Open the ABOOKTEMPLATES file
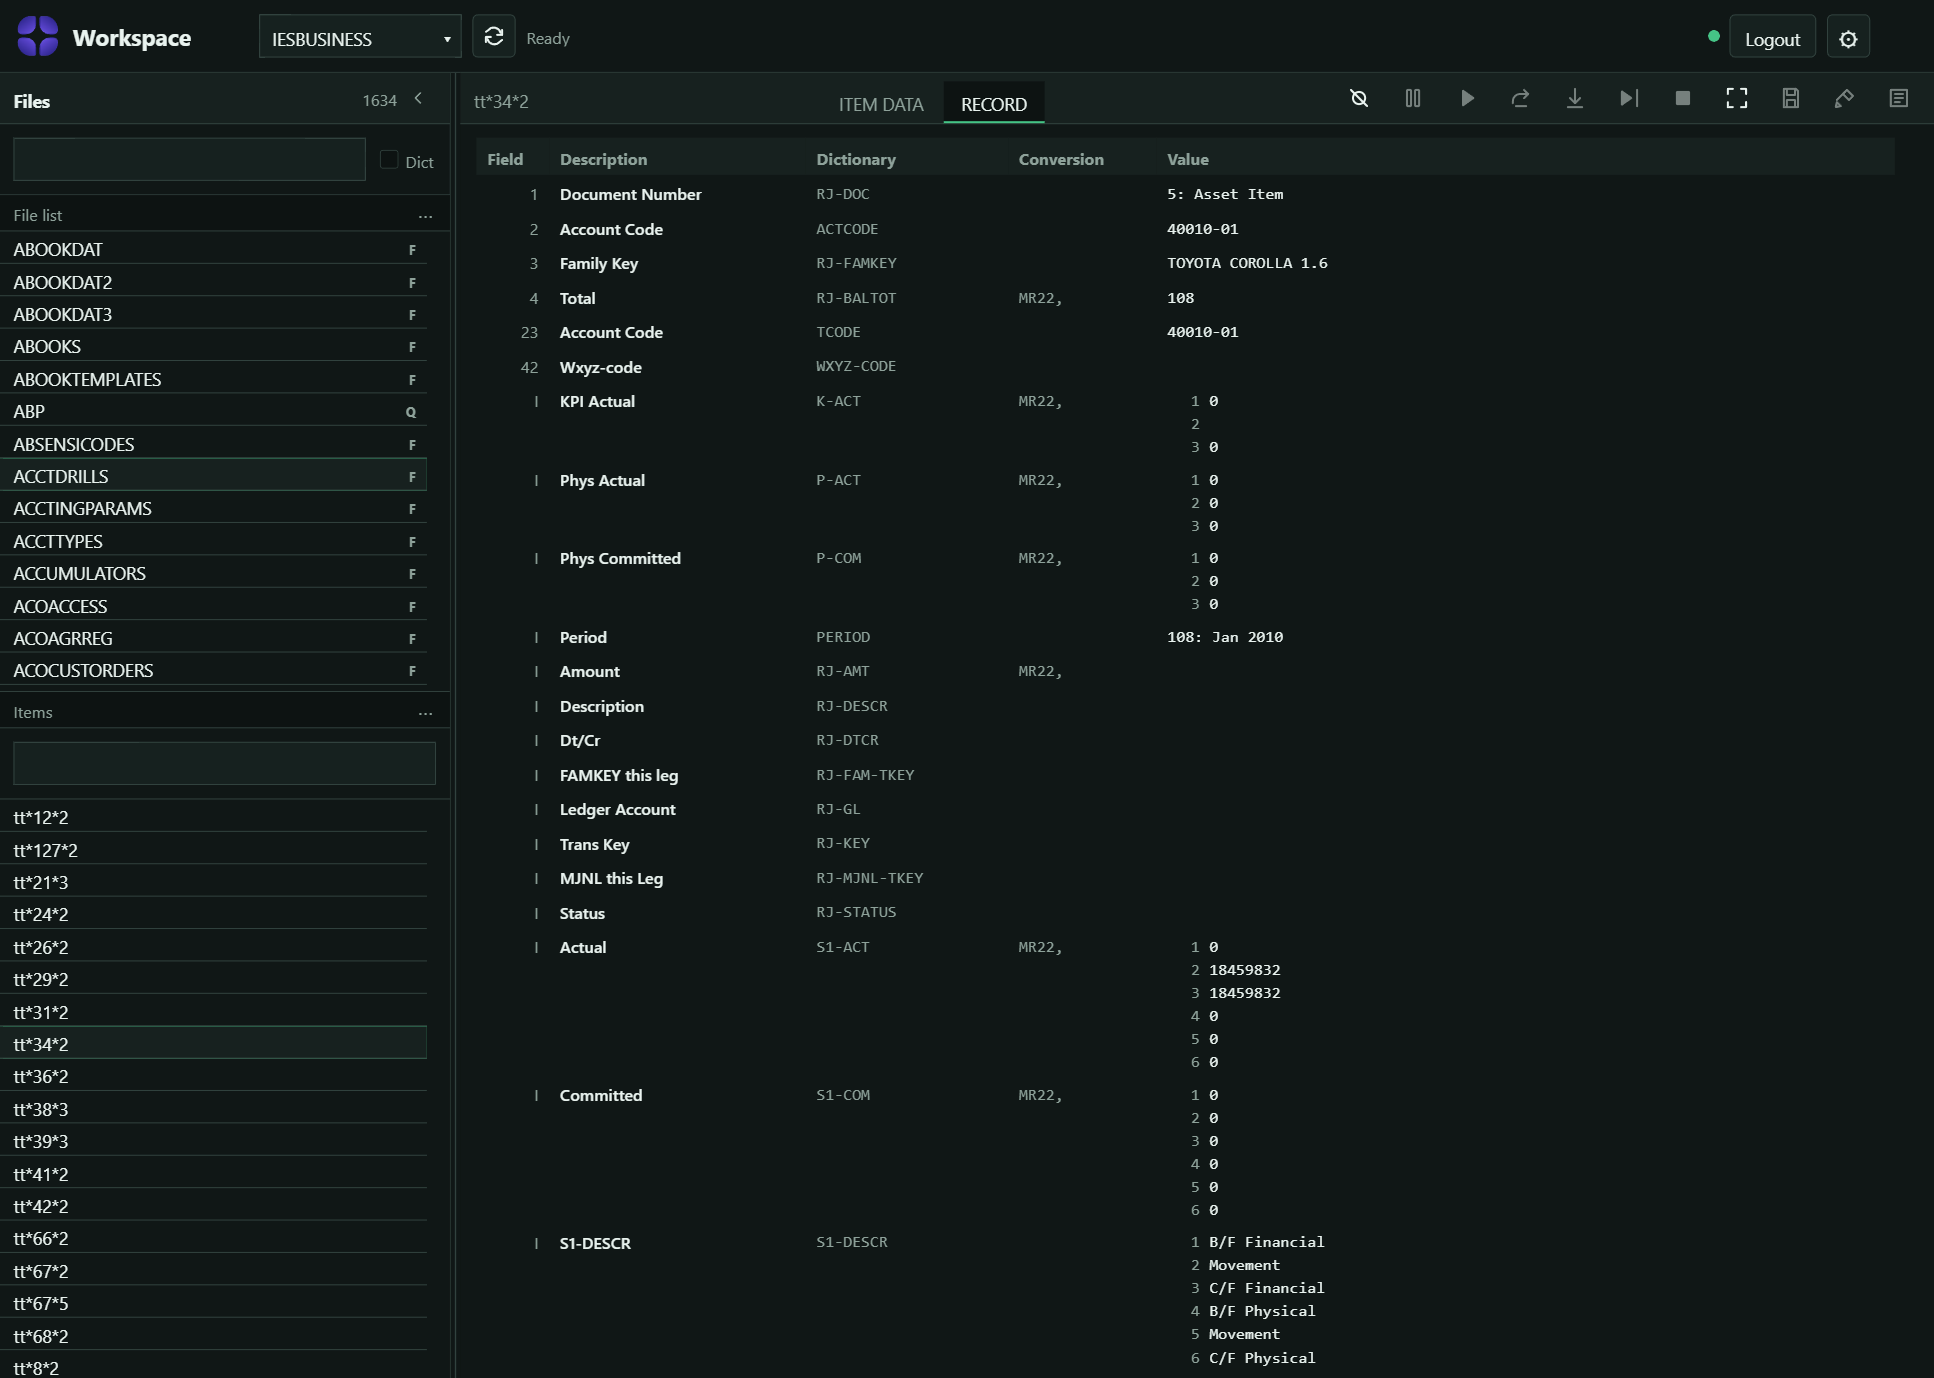1934x1378 pixels. tap(214, 379)
